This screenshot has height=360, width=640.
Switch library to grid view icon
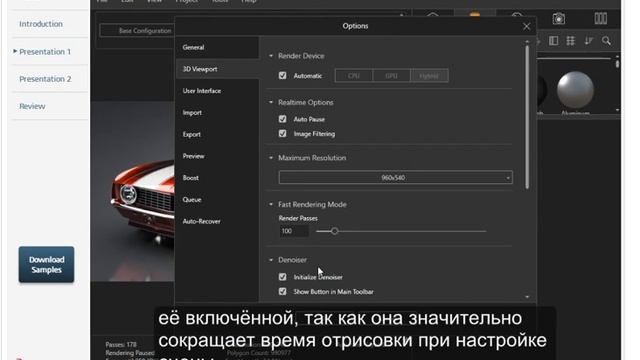click(570, 40)
